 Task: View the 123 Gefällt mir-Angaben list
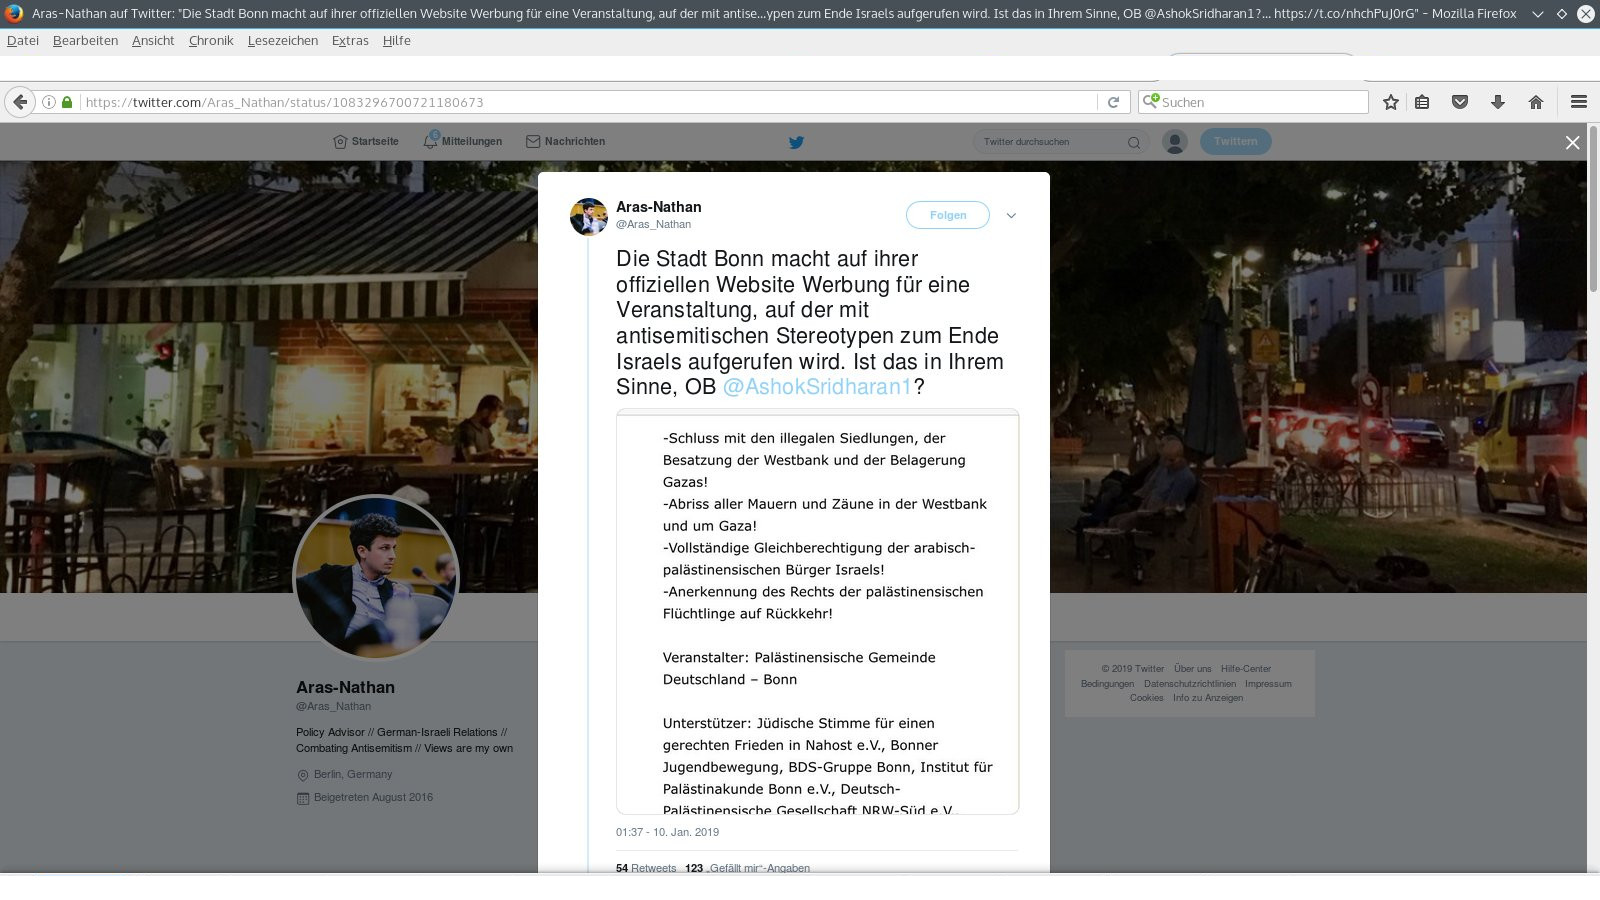(747, 868)
